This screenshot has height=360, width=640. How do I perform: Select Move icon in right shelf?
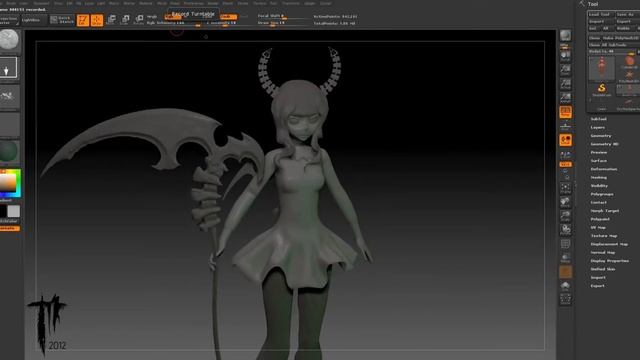pos(565,202)
